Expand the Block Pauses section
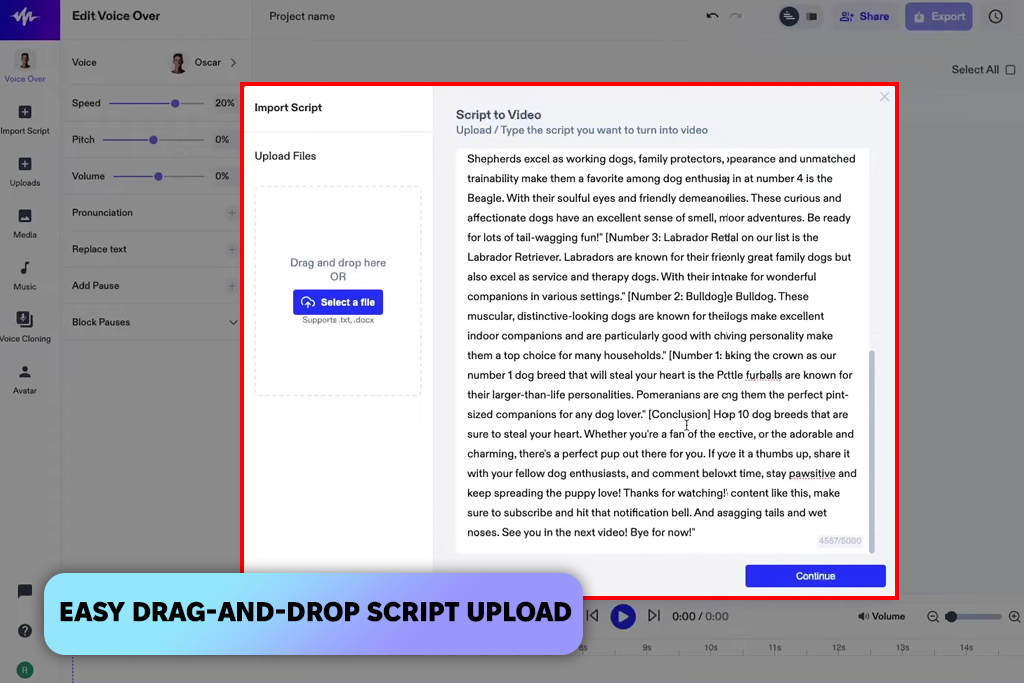The width and height of the screenshot is (1024, 683). tap(232, 323)
